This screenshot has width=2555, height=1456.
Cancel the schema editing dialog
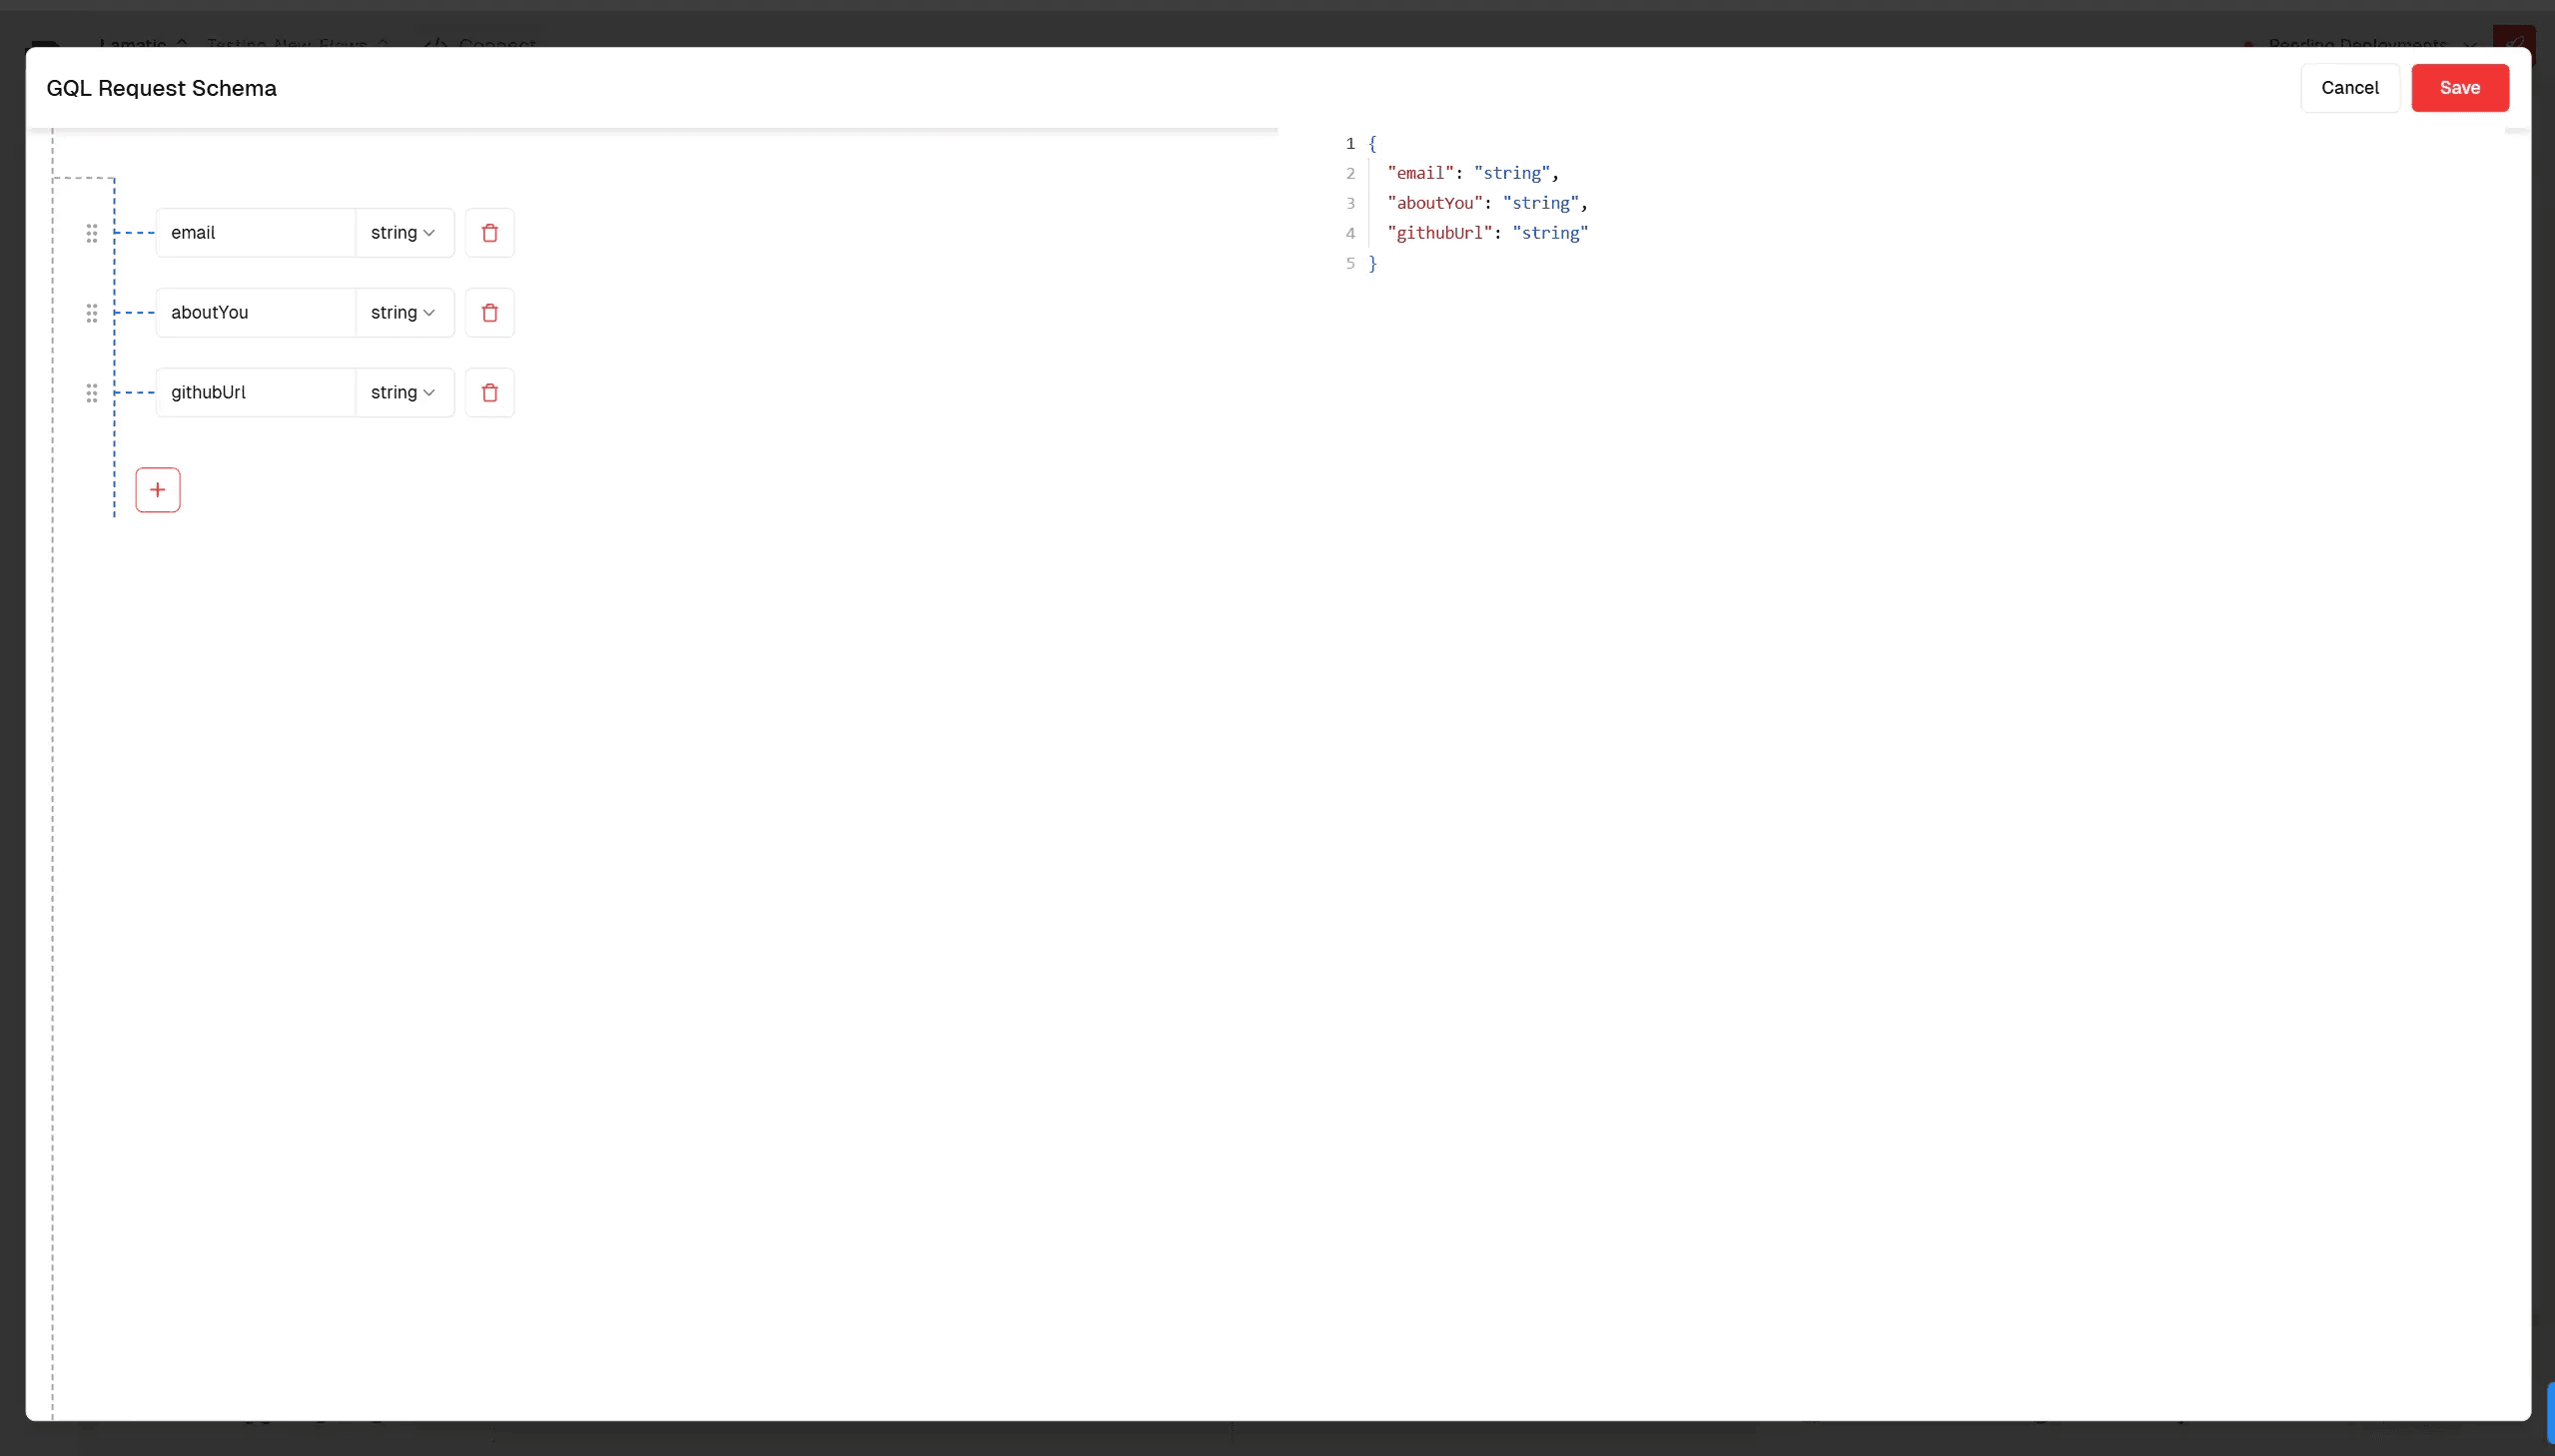click(2349, 88)
